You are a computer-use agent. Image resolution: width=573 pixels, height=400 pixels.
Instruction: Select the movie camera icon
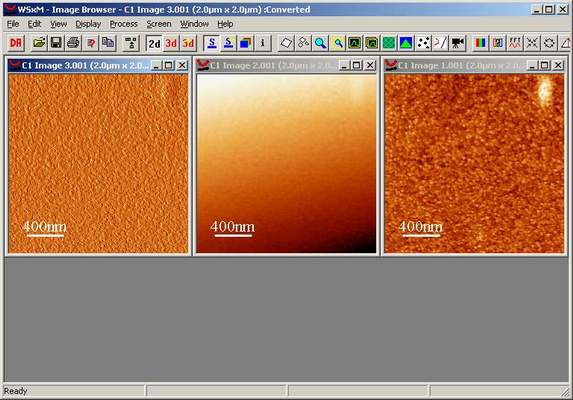coord(457,43)
